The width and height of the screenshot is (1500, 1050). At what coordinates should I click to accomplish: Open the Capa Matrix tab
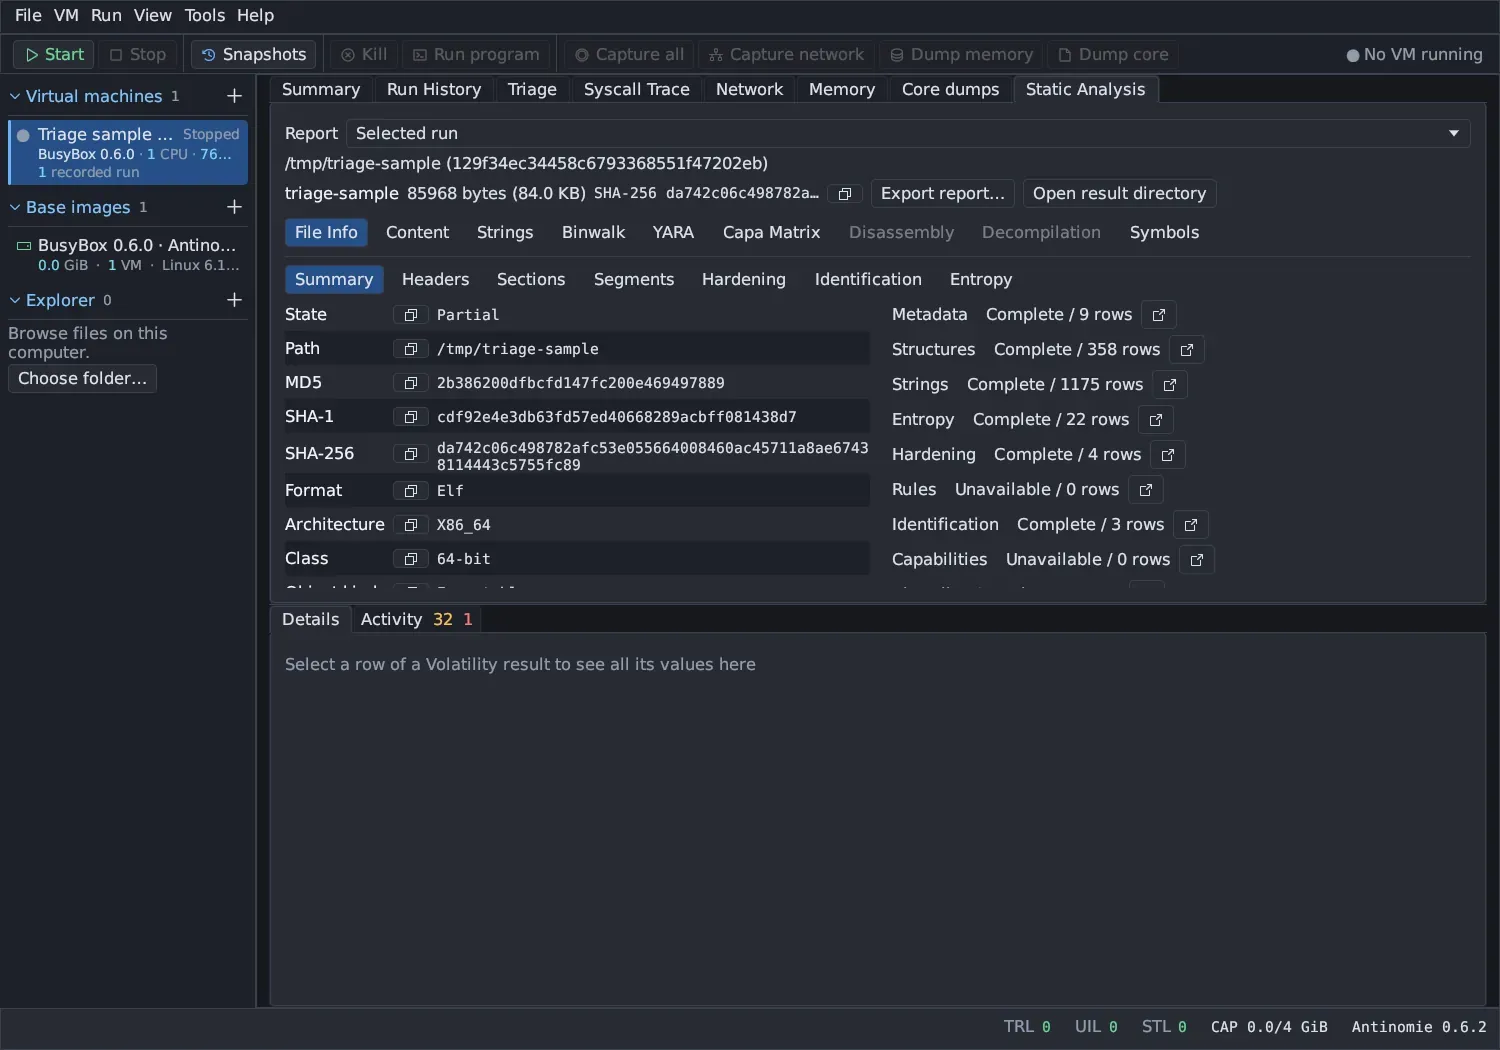(x=771, y=233)
